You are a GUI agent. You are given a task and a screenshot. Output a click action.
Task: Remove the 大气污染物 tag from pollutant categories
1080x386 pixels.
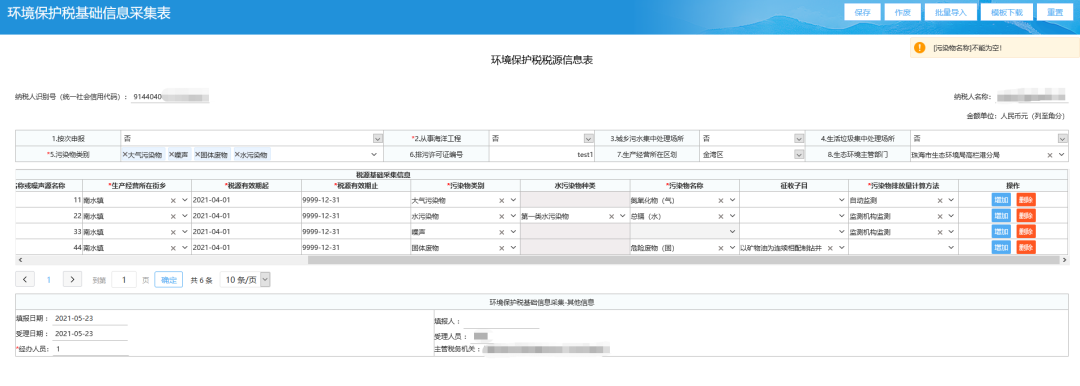(125, 155)
